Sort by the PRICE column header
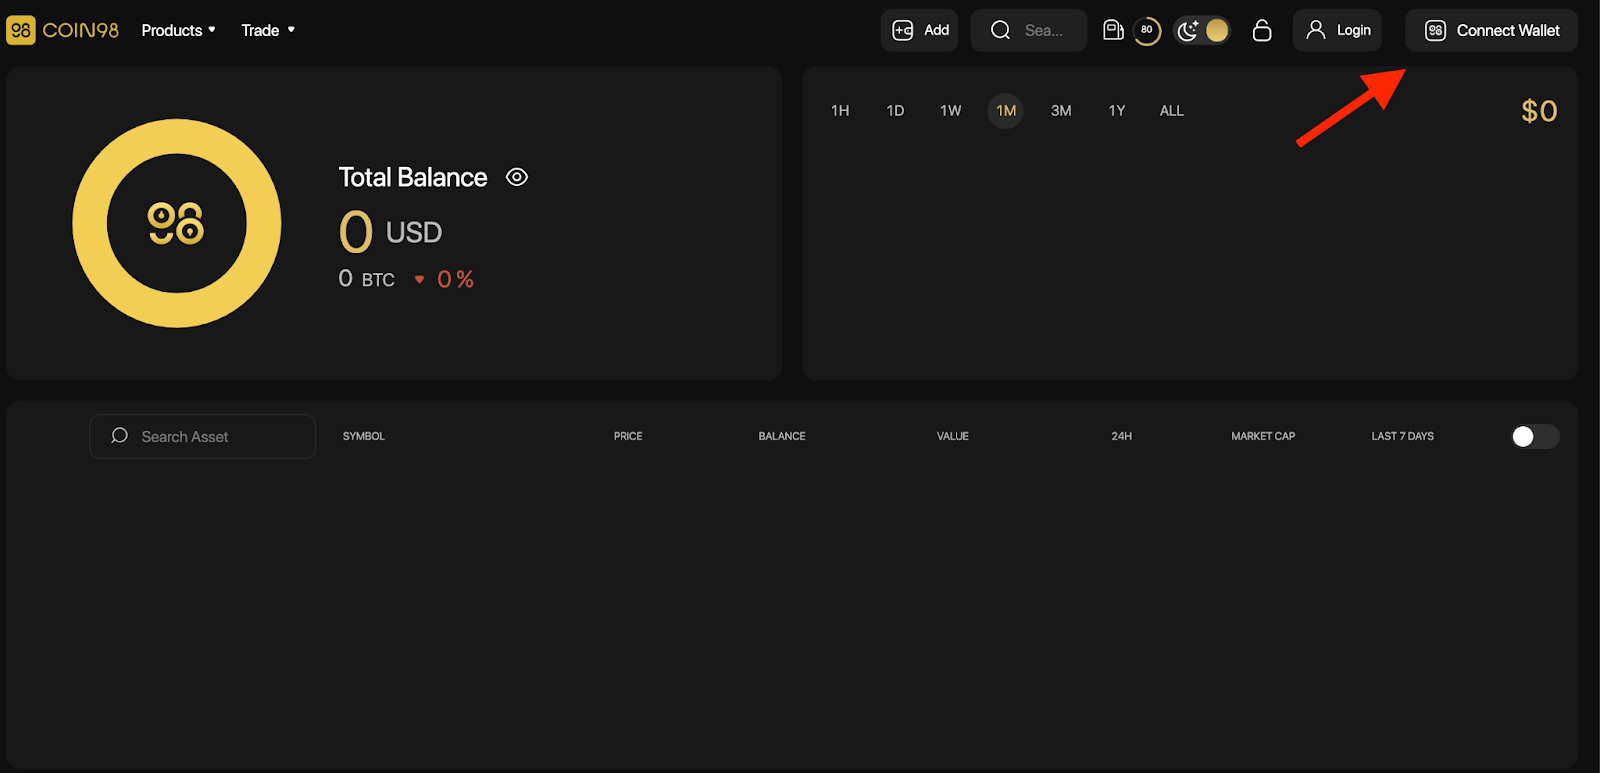The width and height of the screenshot is (1600, 773). tap(628, 436)
